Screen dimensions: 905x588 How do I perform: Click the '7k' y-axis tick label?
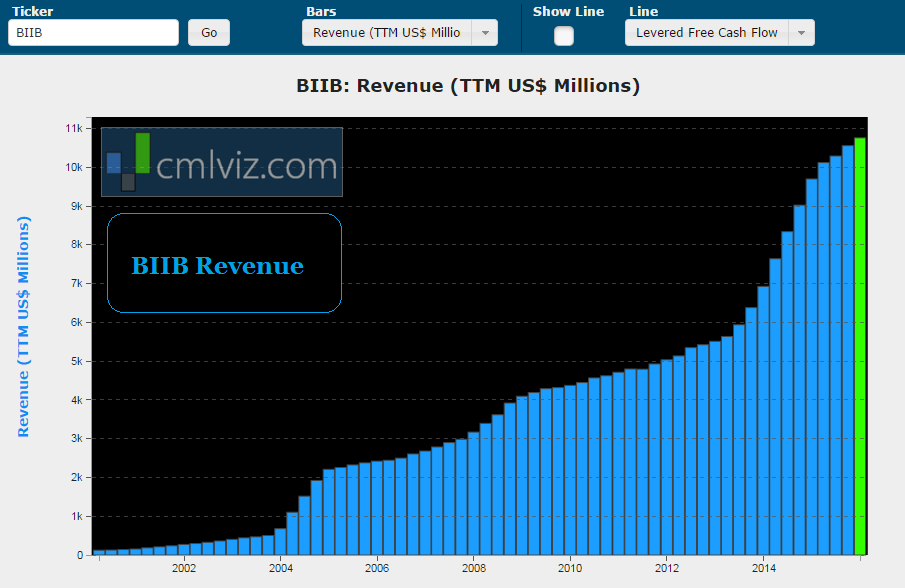pyautogui.click(x=77, y=283)
